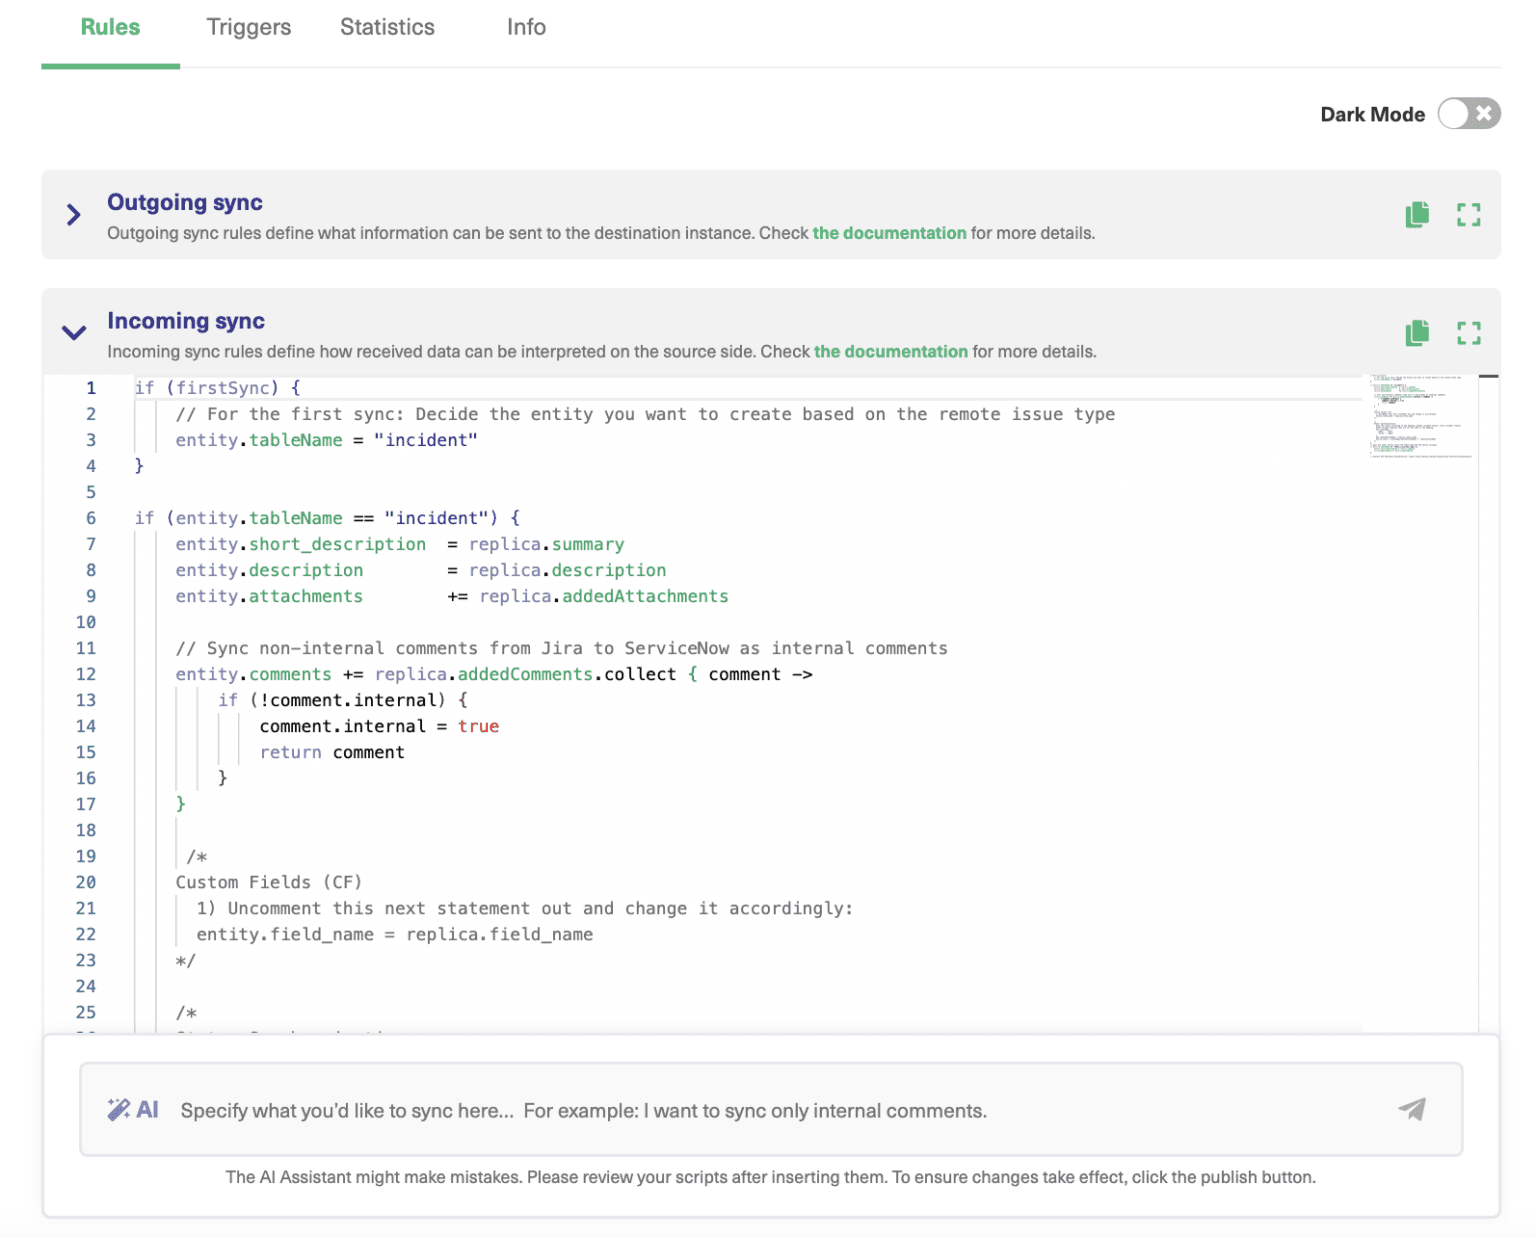Expand Incoming sync editor to fullscreen
This screenshot has height=1237, width=1536.
[1467, 333]
